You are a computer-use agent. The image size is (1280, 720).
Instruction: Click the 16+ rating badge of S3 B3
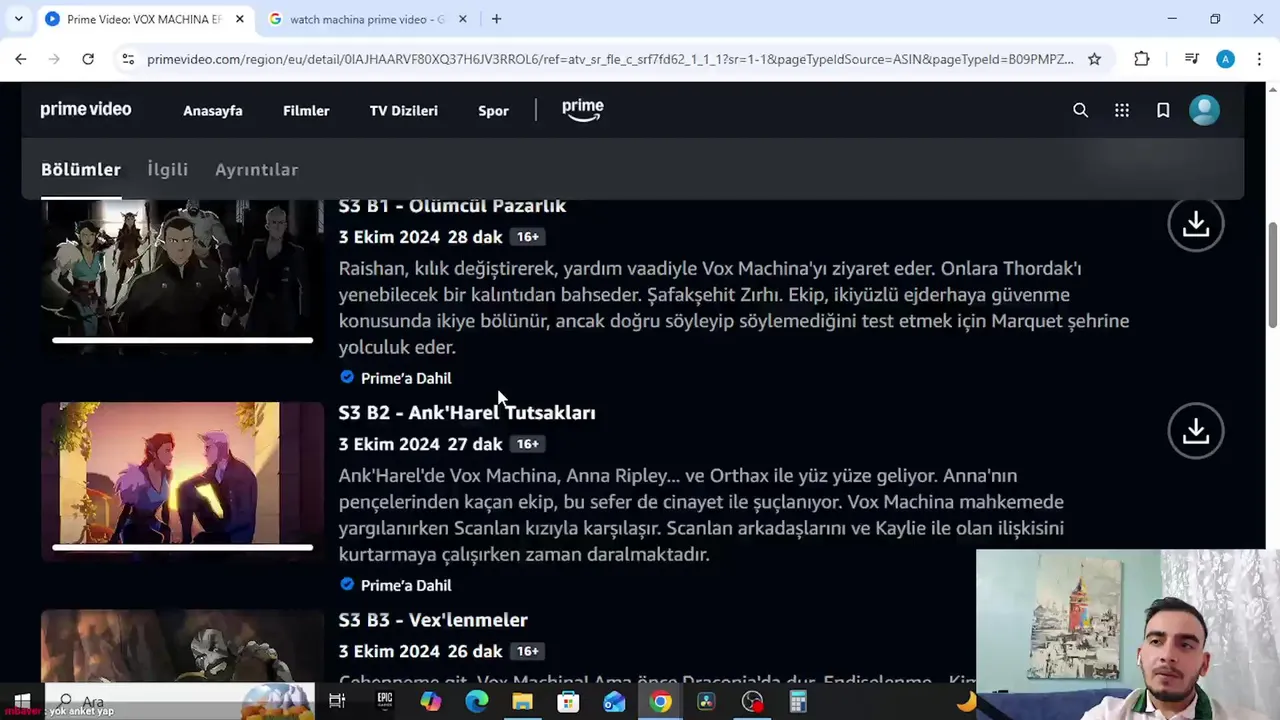tap(527, 651)
